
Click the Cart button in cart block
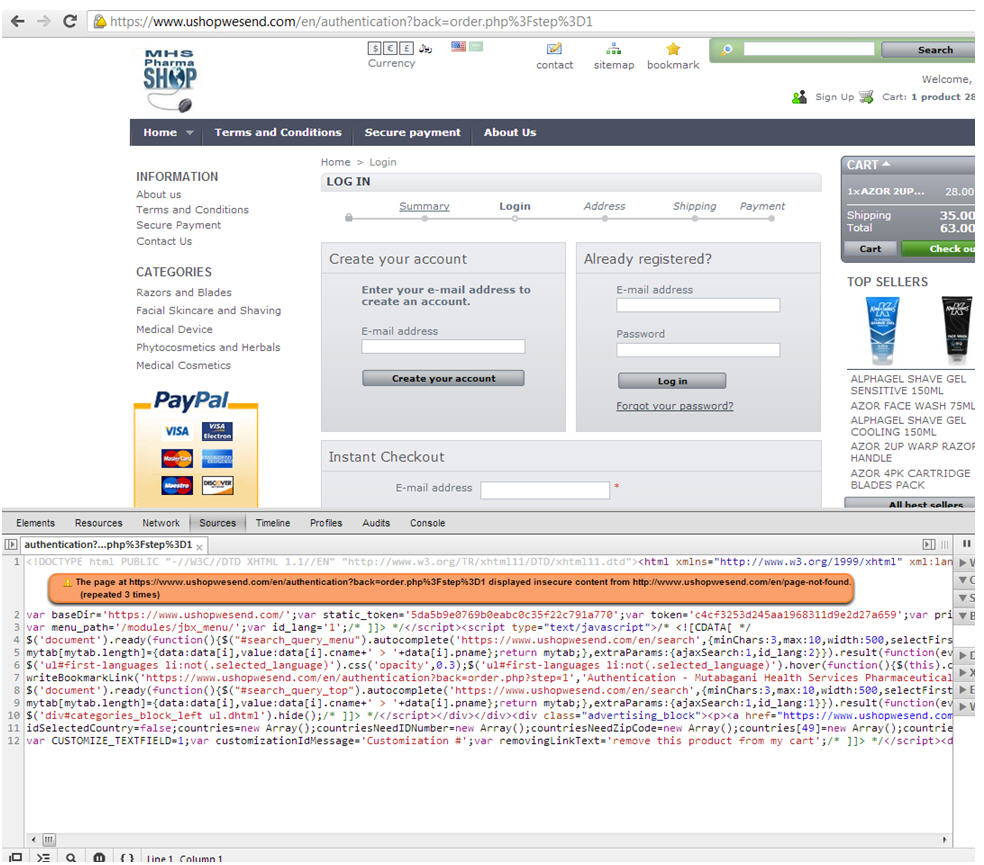tap(870, 249)
